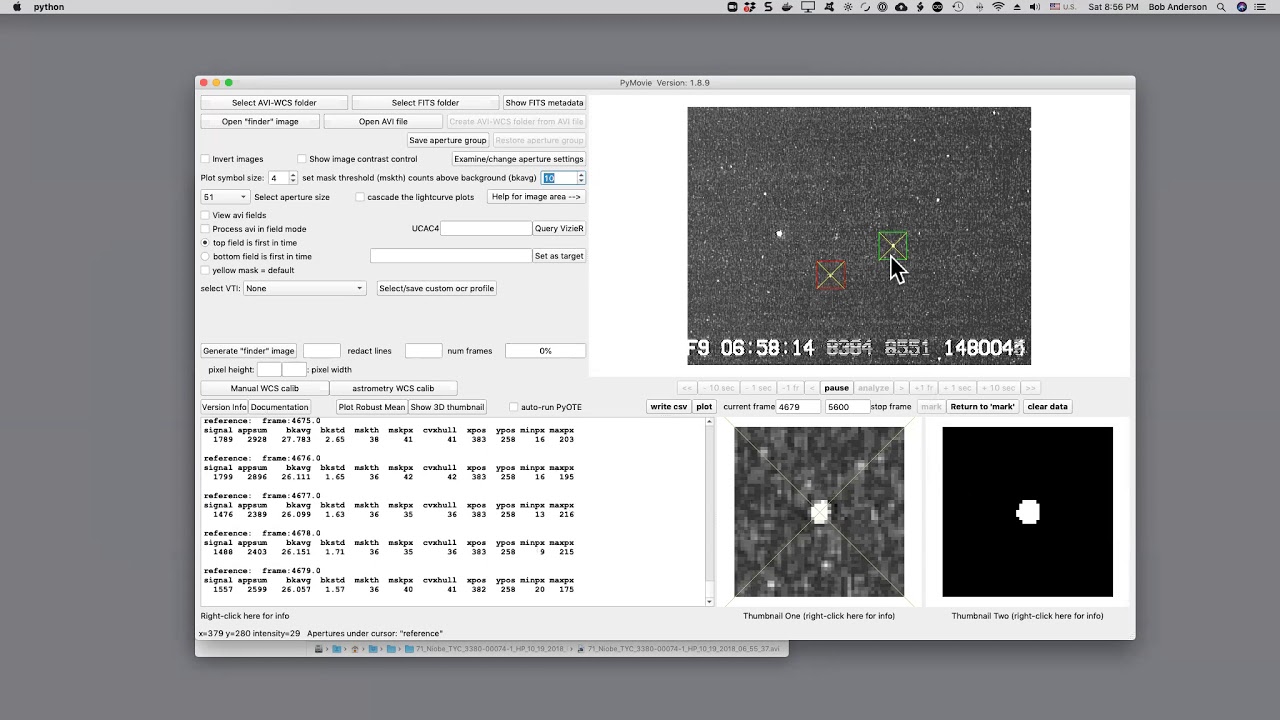This screenshot has width=1280, height=720.
Task: Open Time Machine menu bar icon
Action: [957, 7]
